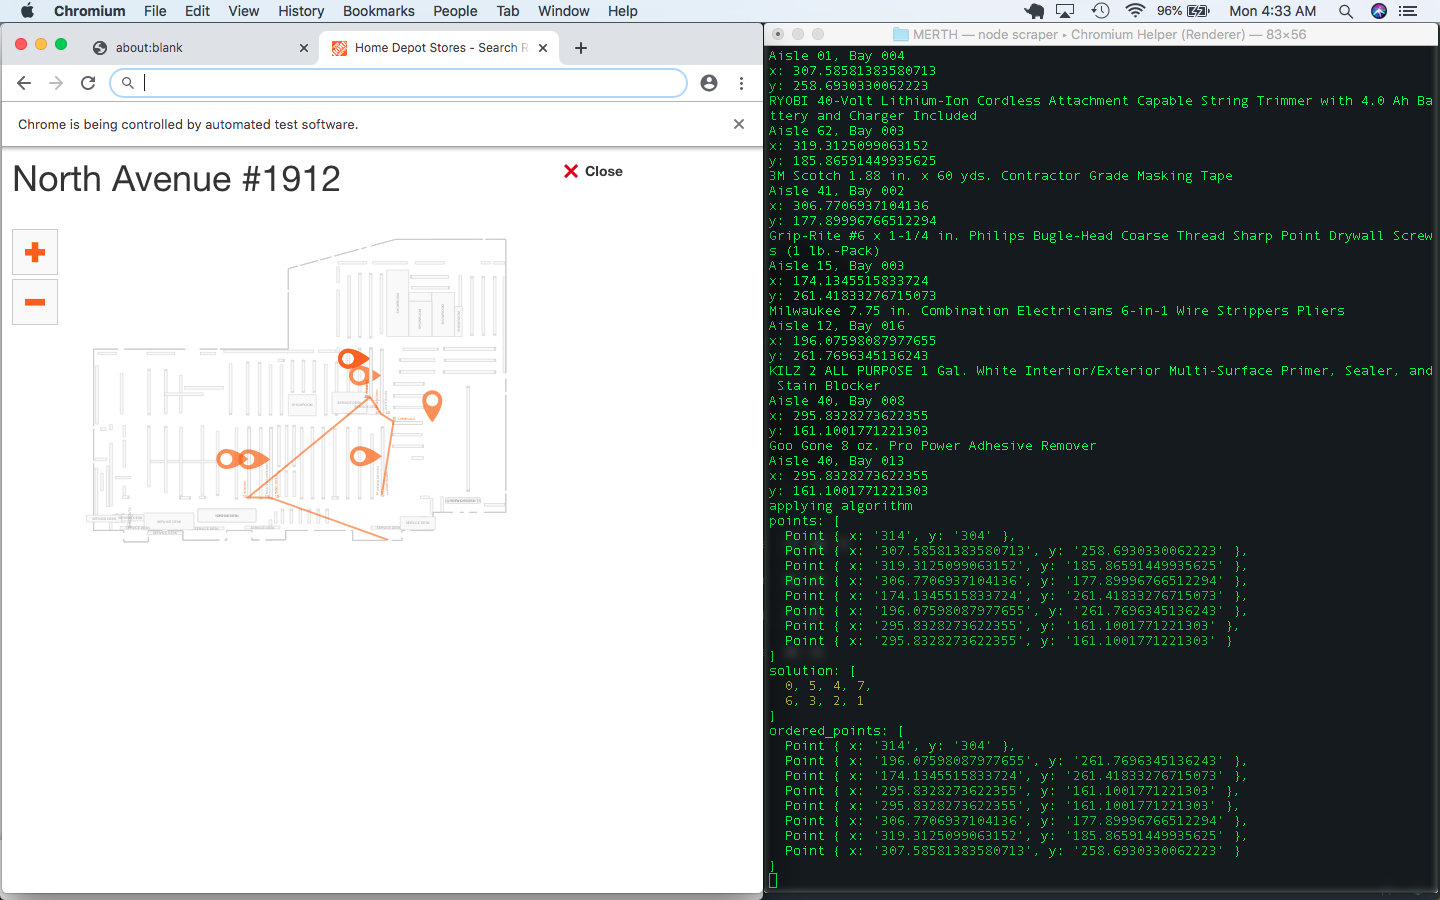Open the People menu in menu bar

[455, 11]
